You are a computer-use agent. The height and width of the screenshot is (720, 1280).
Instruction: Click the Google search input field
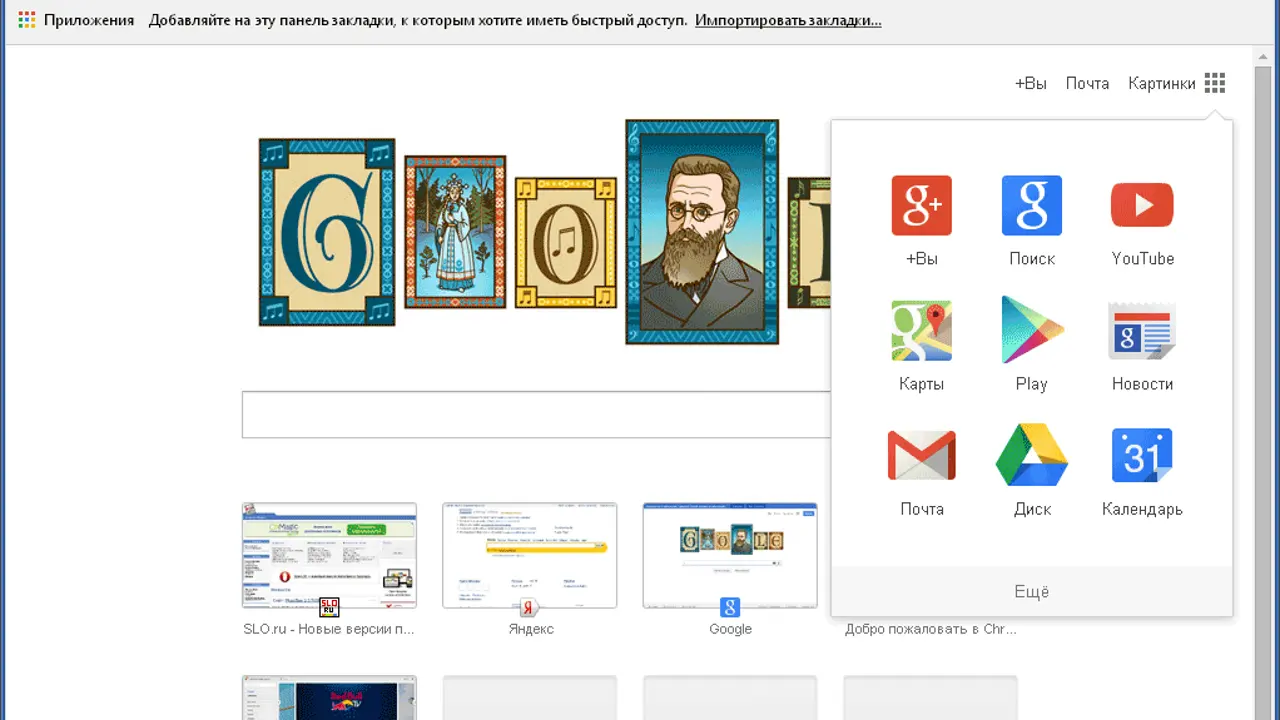coord(536,415)
